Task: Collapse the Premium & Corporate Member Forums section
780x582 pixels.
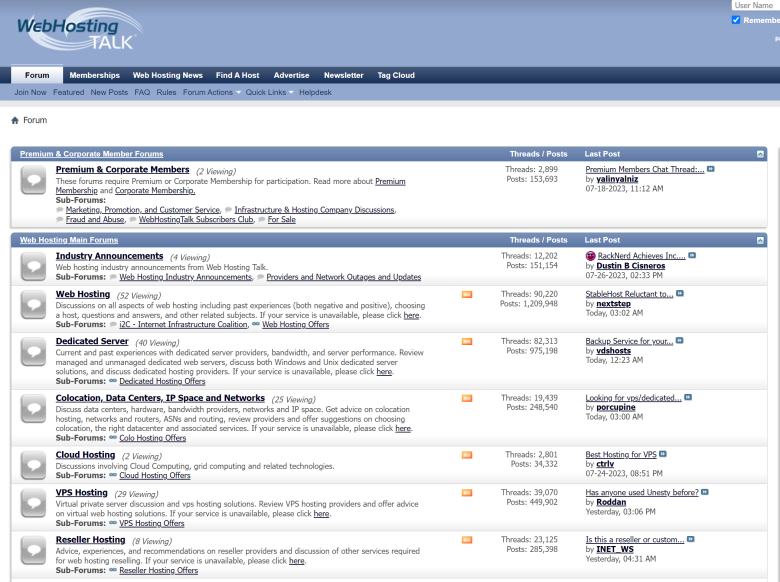Action: coord(760,154)
